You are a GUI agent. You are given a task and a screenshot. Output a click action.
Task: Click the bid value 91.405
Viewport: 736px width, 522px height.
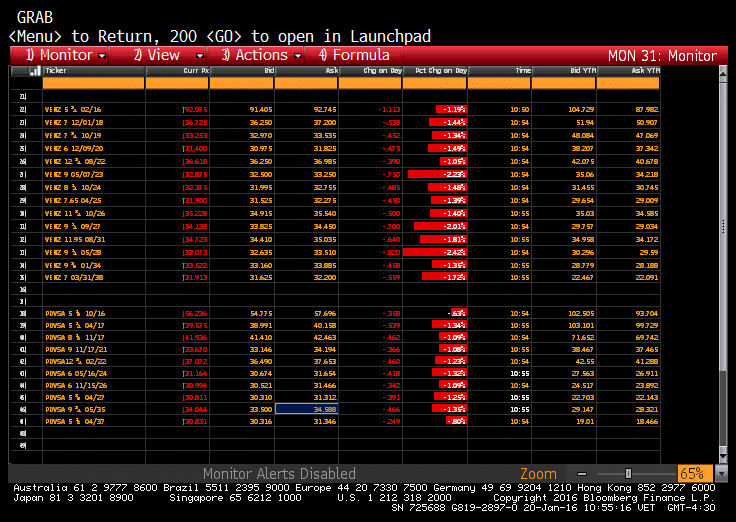click(x=261, y=109)
